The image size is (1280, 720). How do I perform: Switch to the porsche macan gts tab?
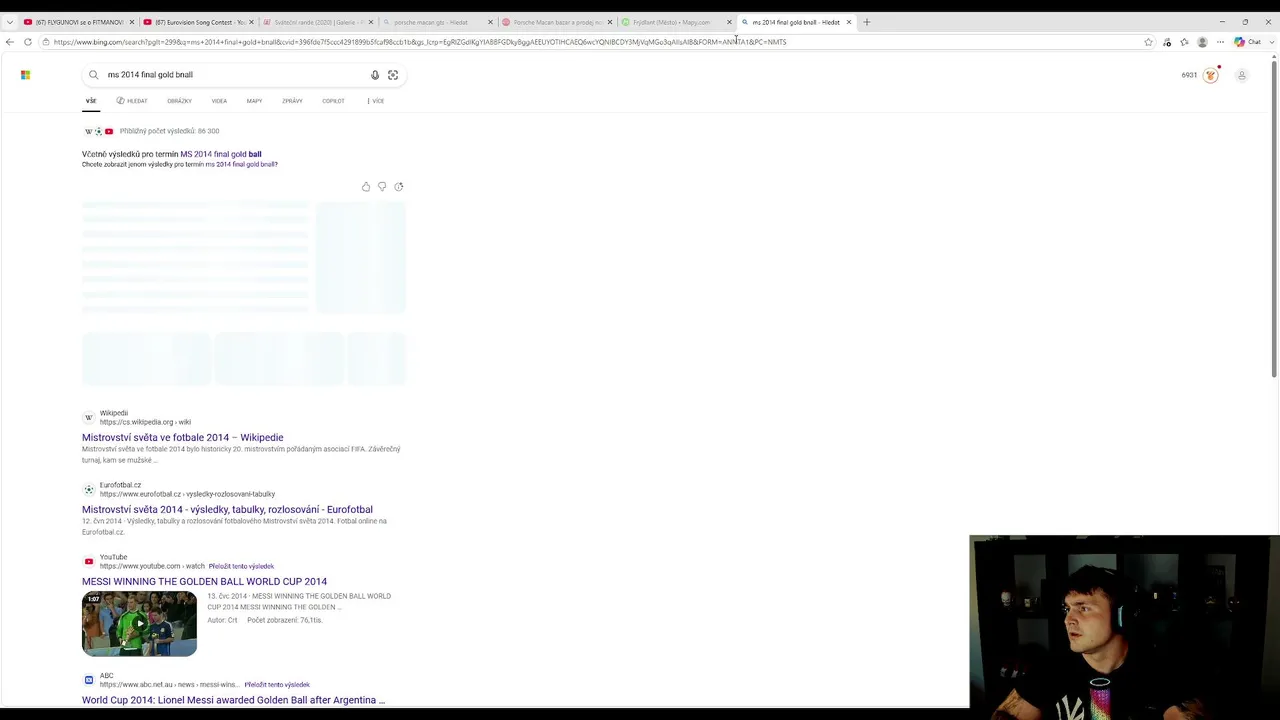(x=438, y=22)
